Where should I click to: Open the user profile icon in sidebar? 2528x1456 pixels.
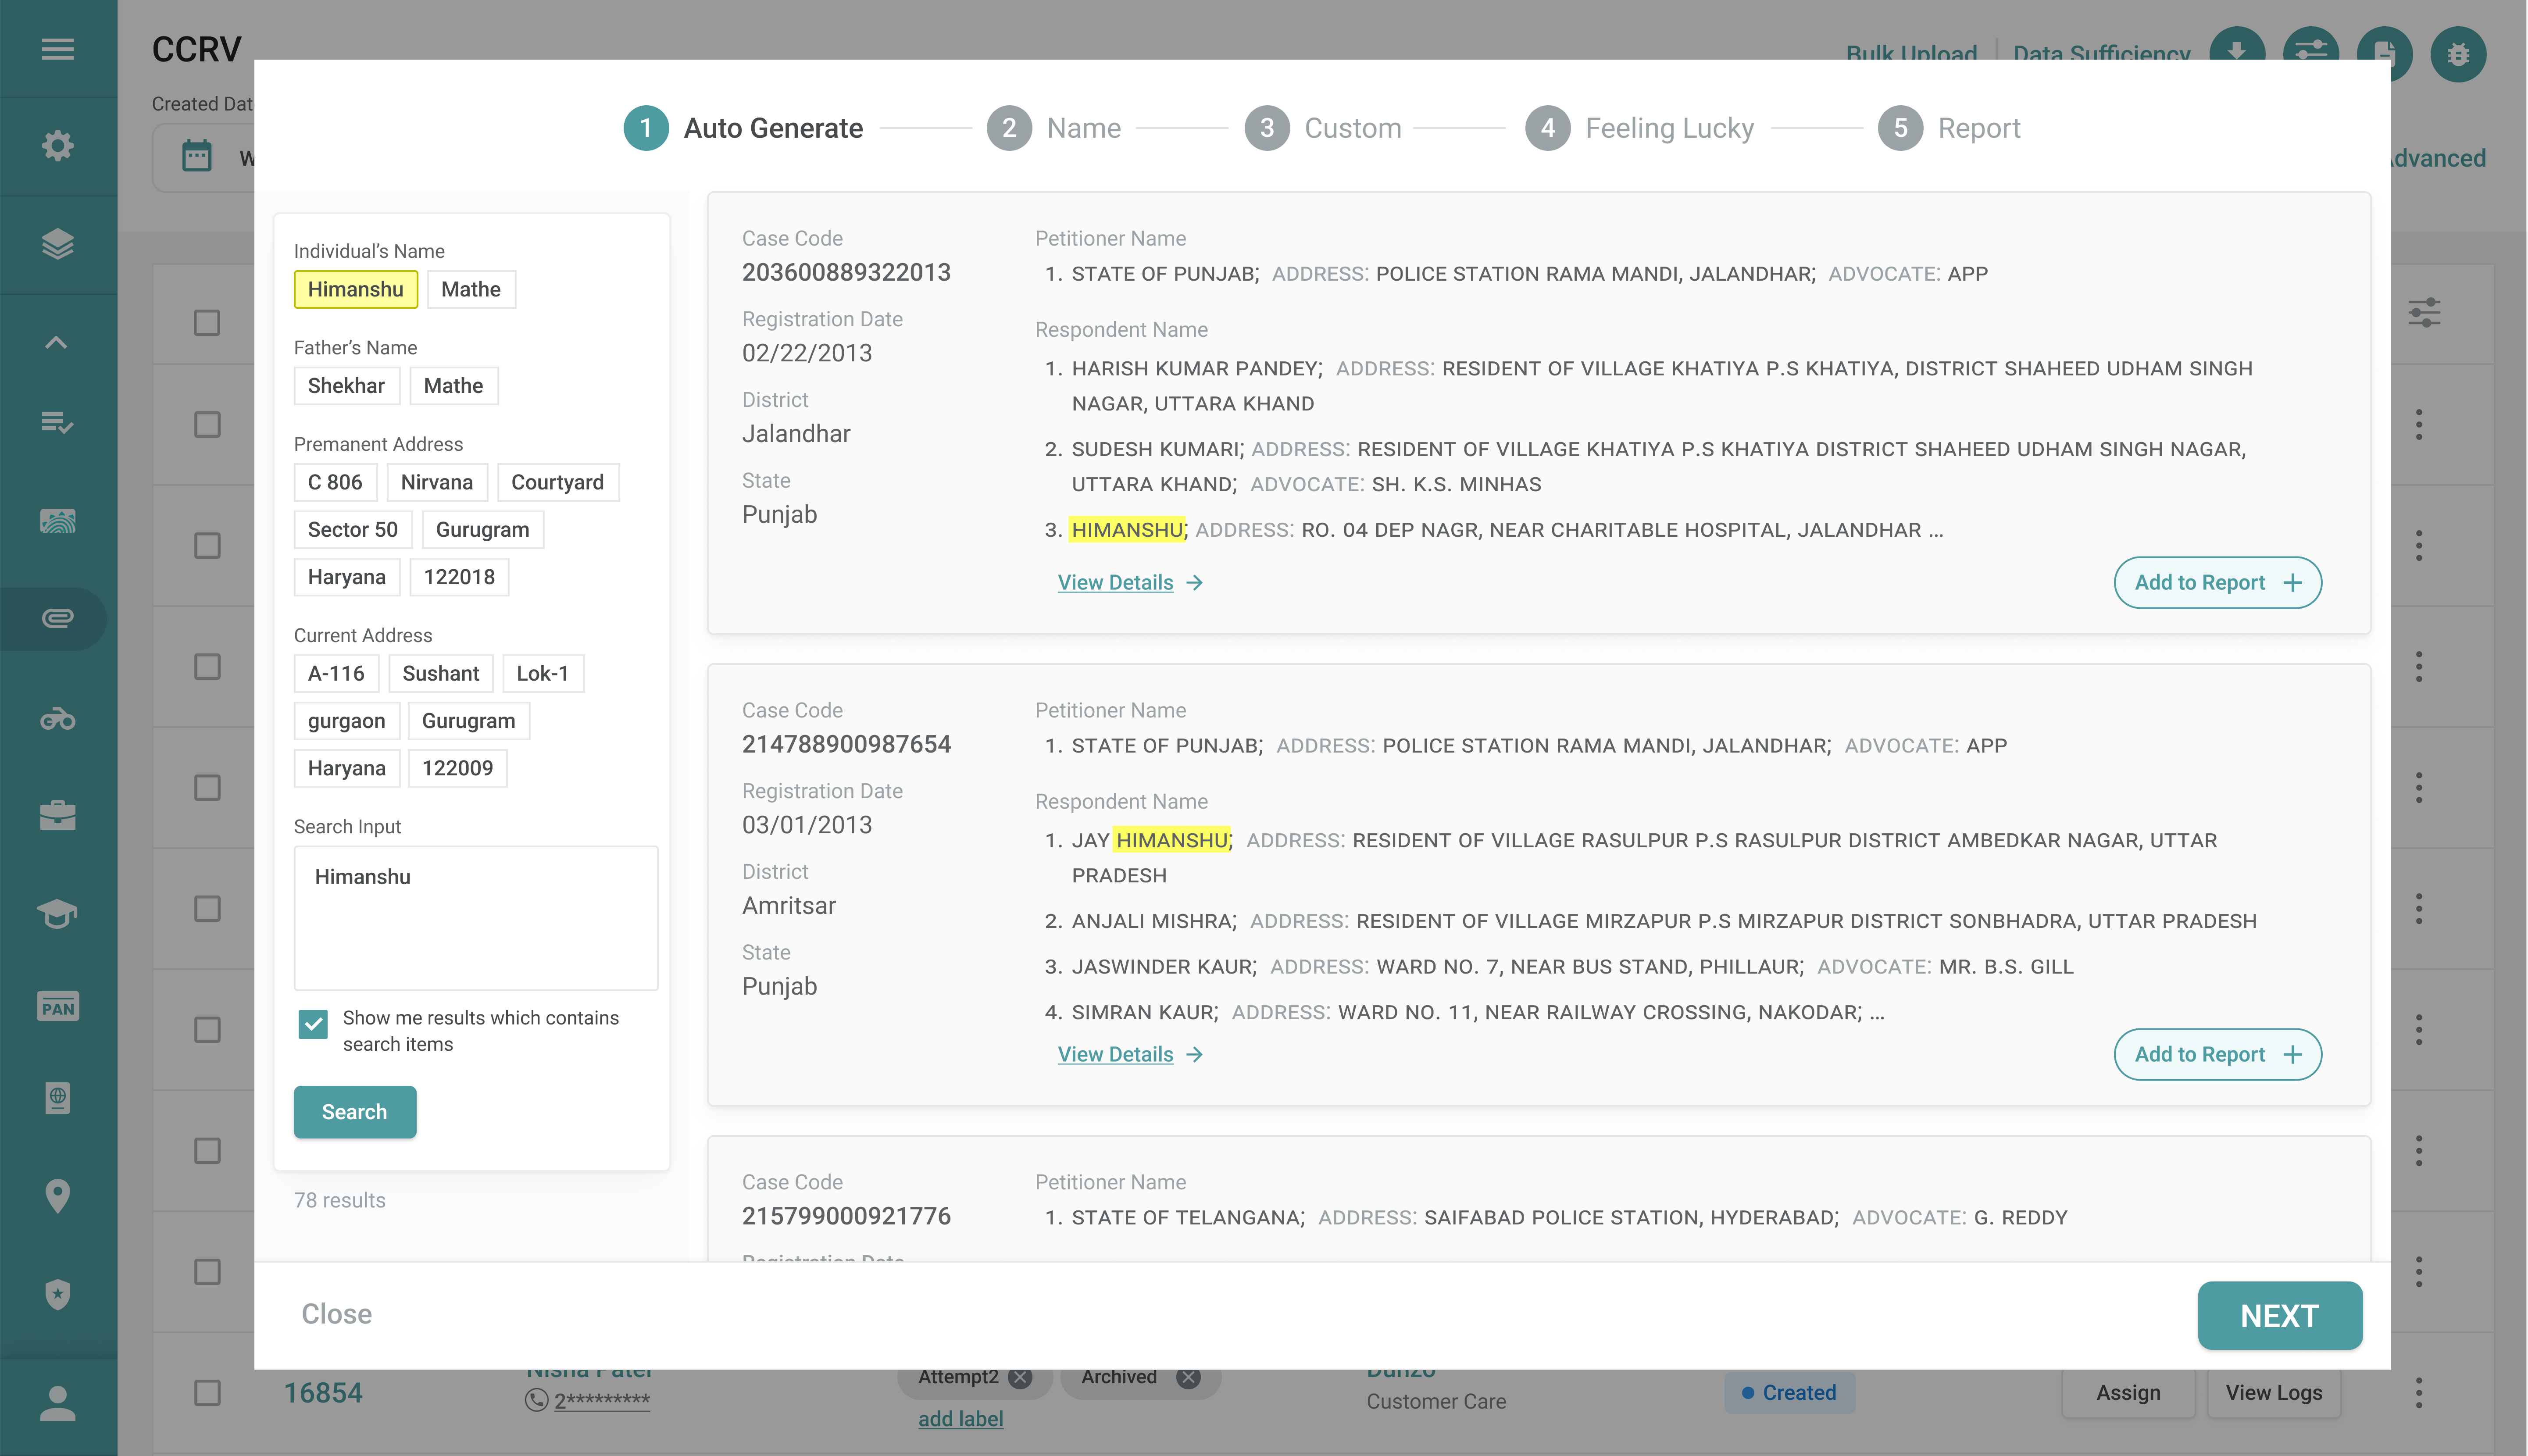coord(57,1403)
